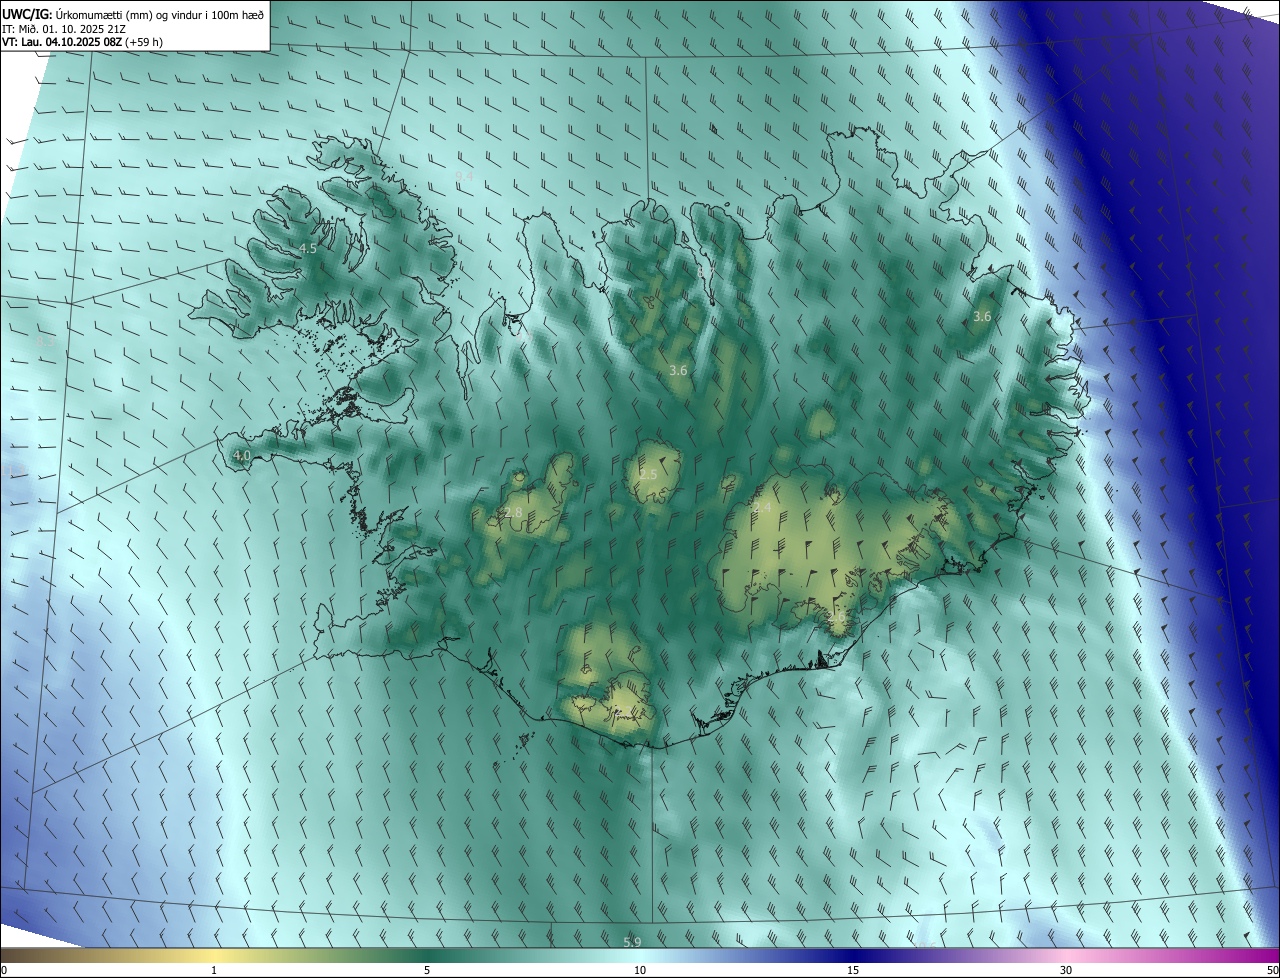Viewport: 1280px width, 978px height.
Task: Click the faint 8.3 value label
Action: (x=44, y=341)
